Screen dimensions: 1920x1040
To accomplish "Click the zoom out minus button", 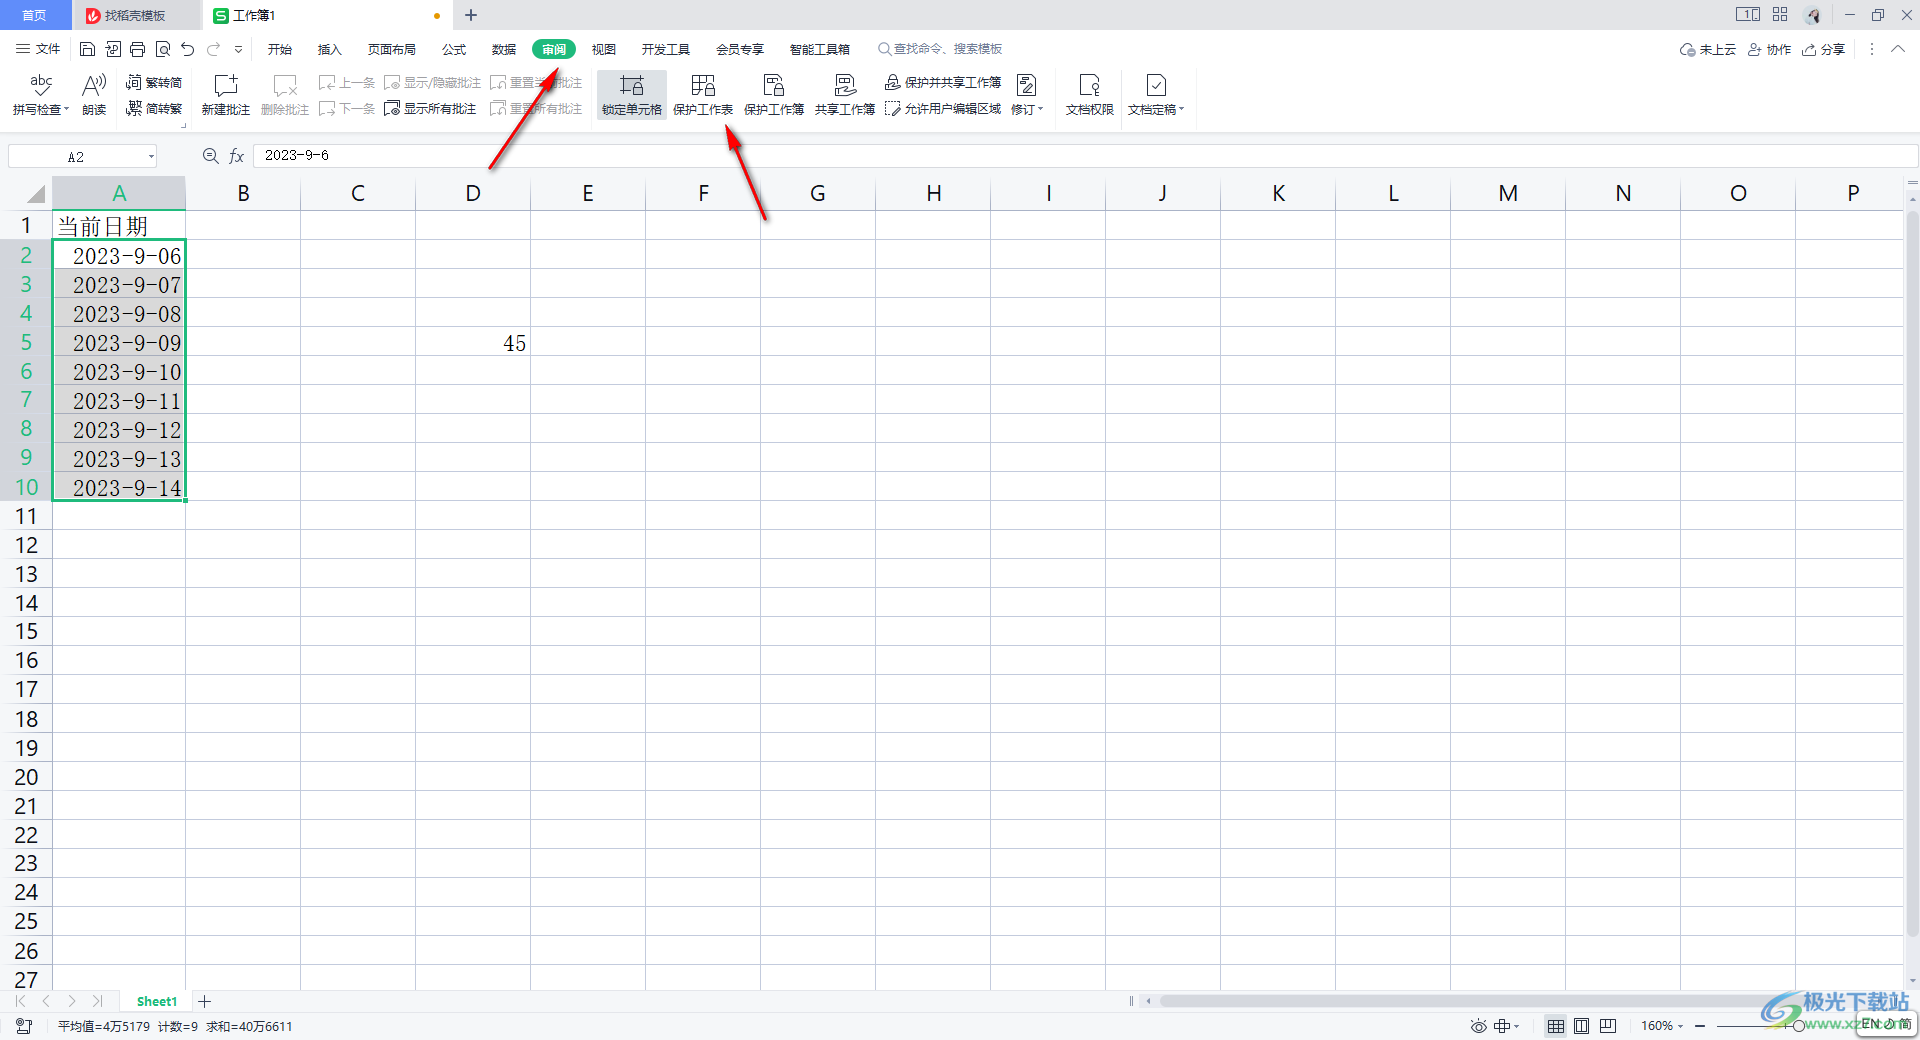I will pos(1700,1026).
